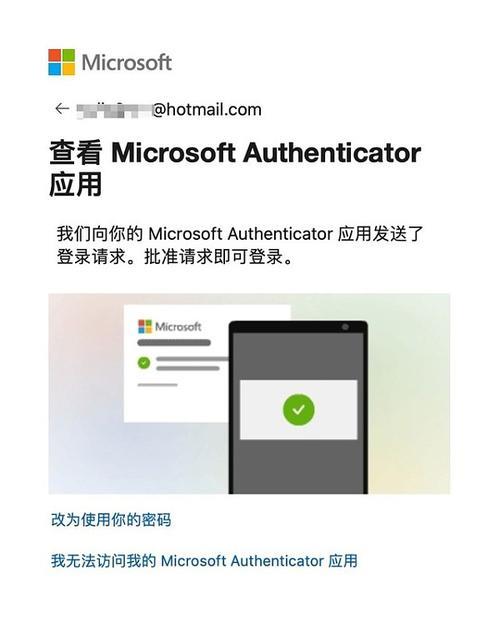500x638 pixels.
Task: Click the thick gray title bar in the card
Action: (x=174, y=343)
